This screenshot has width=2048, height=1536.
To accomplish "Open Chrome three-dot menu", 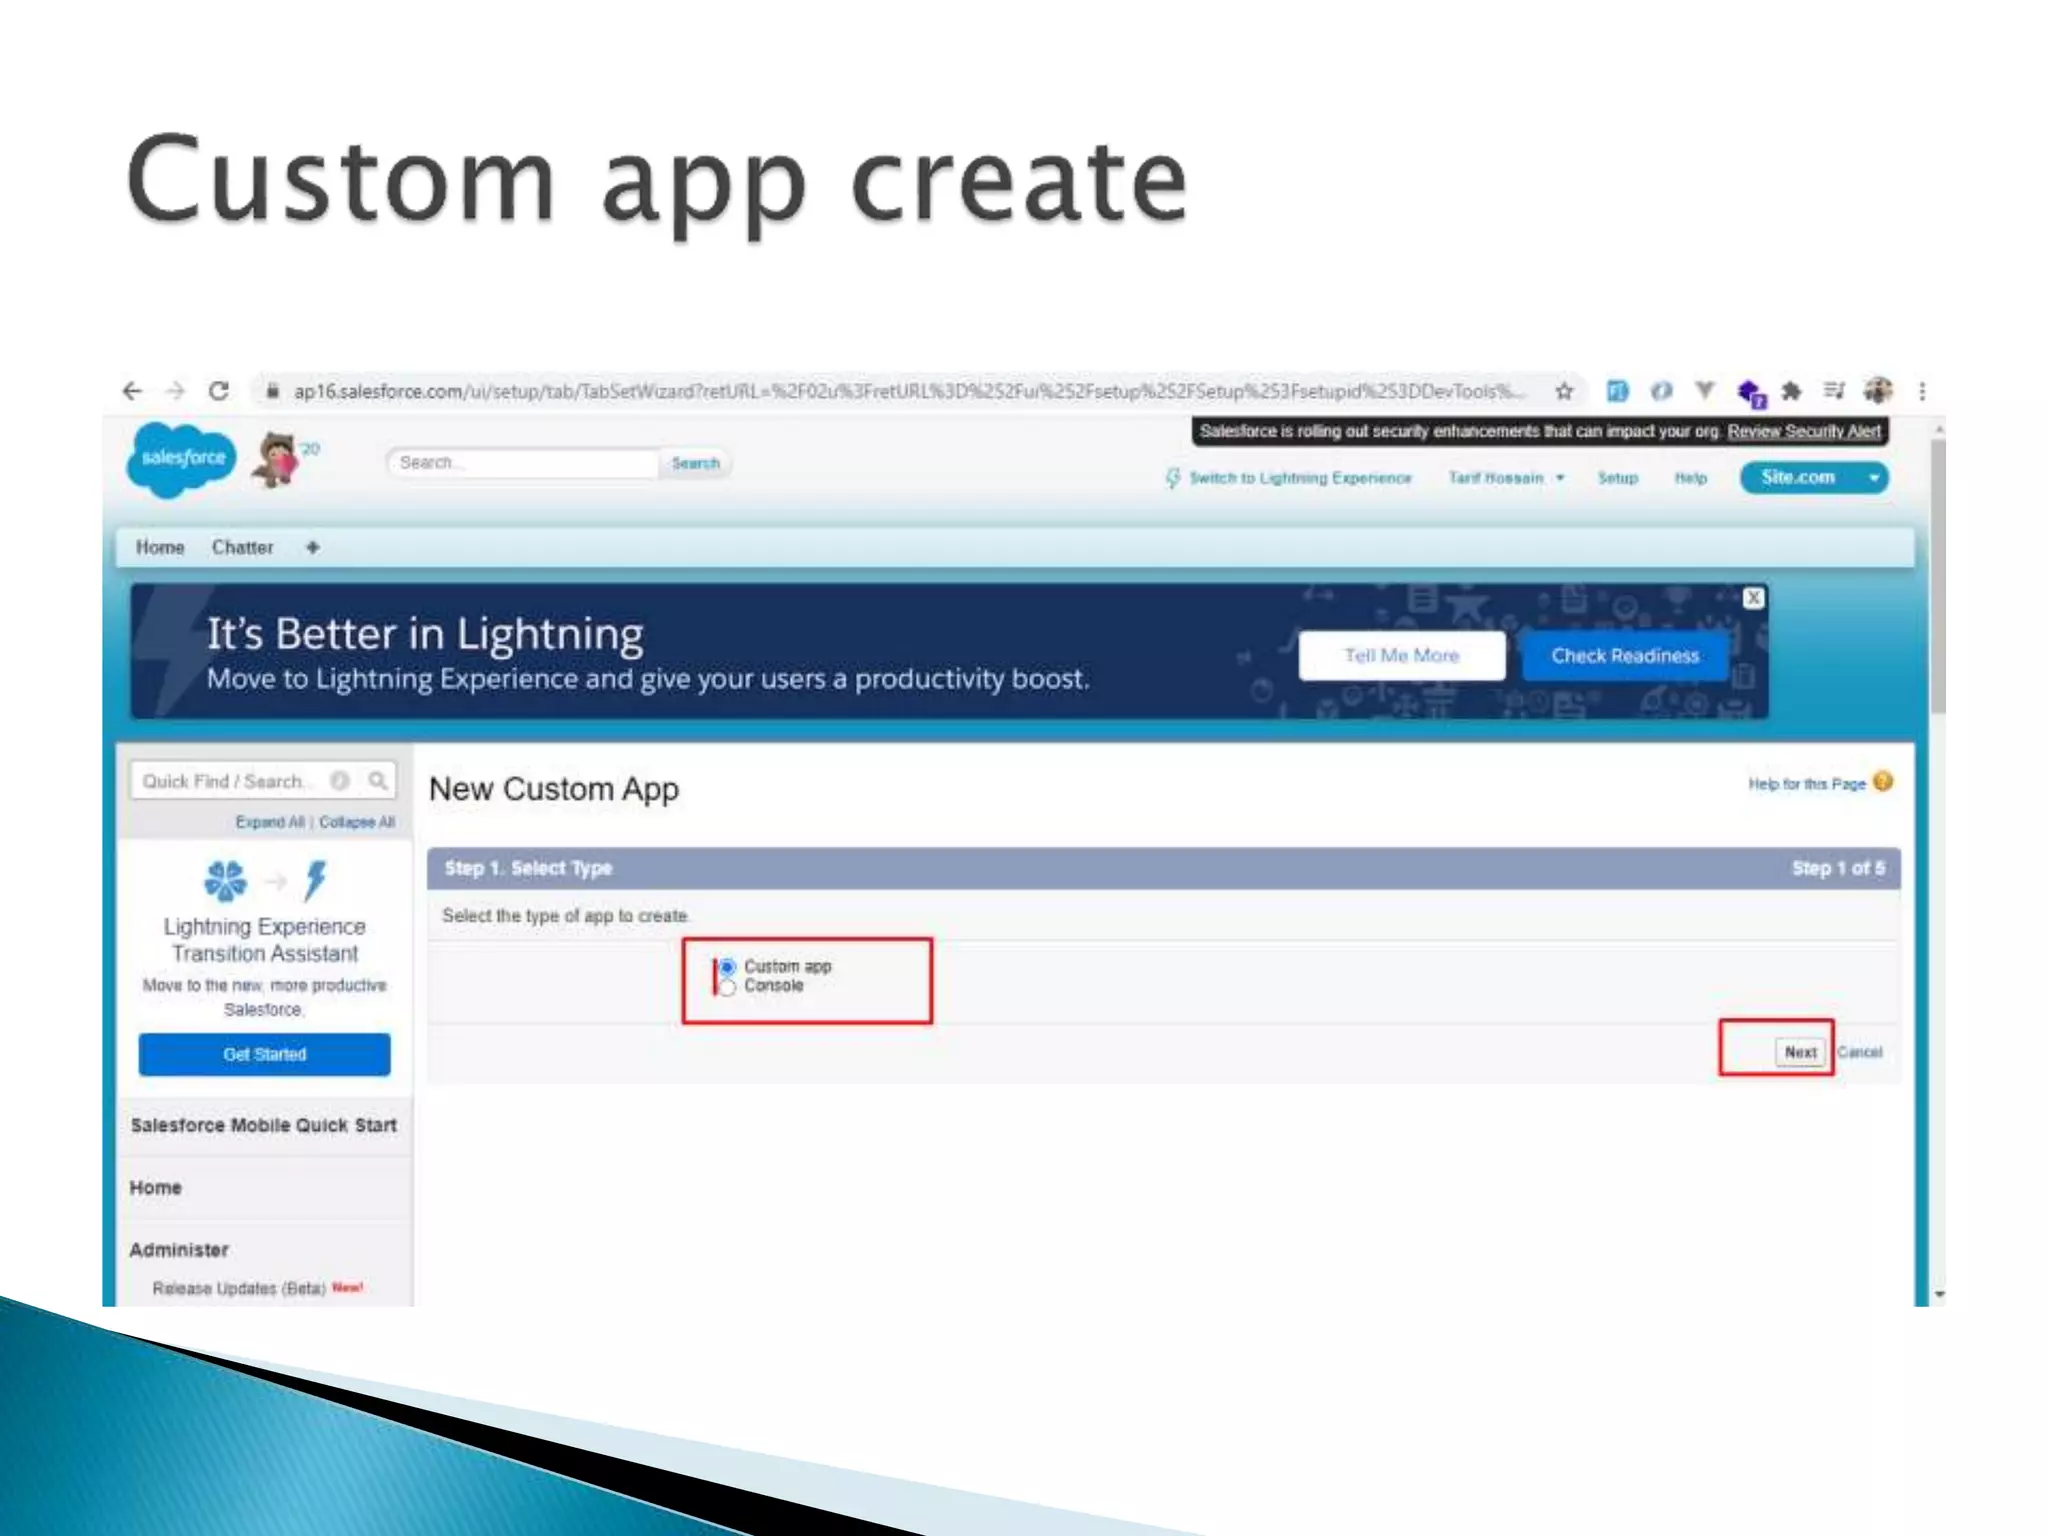I will click(1922, 391).
